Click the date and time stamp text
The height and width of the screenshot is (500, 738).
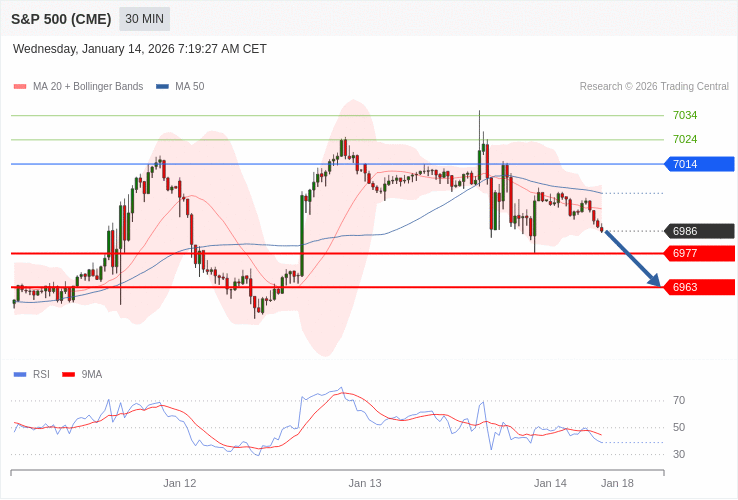(x=140, y=49)
